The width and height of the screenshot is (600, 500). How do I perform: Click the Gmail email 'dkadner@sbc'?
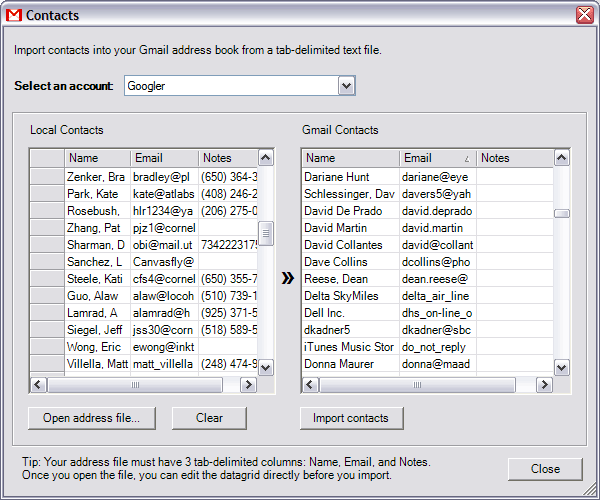pyautogui.click(x=438, y=330)
